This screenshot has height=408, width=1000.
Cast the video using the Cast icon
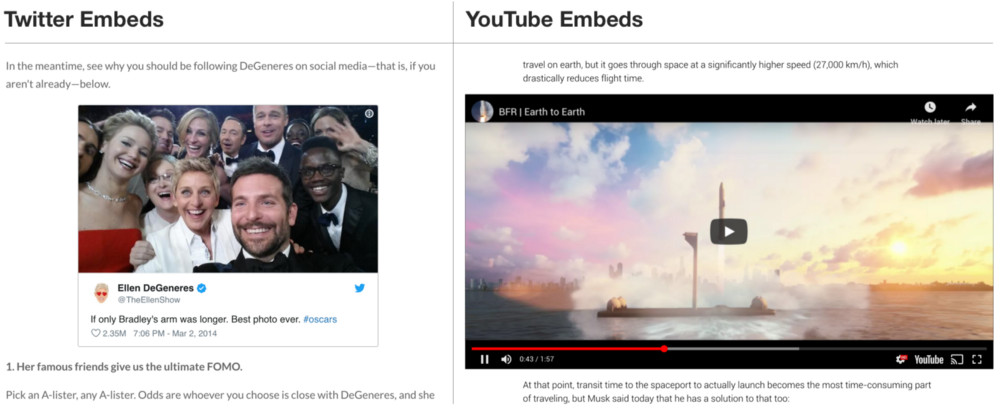[957, 360]
